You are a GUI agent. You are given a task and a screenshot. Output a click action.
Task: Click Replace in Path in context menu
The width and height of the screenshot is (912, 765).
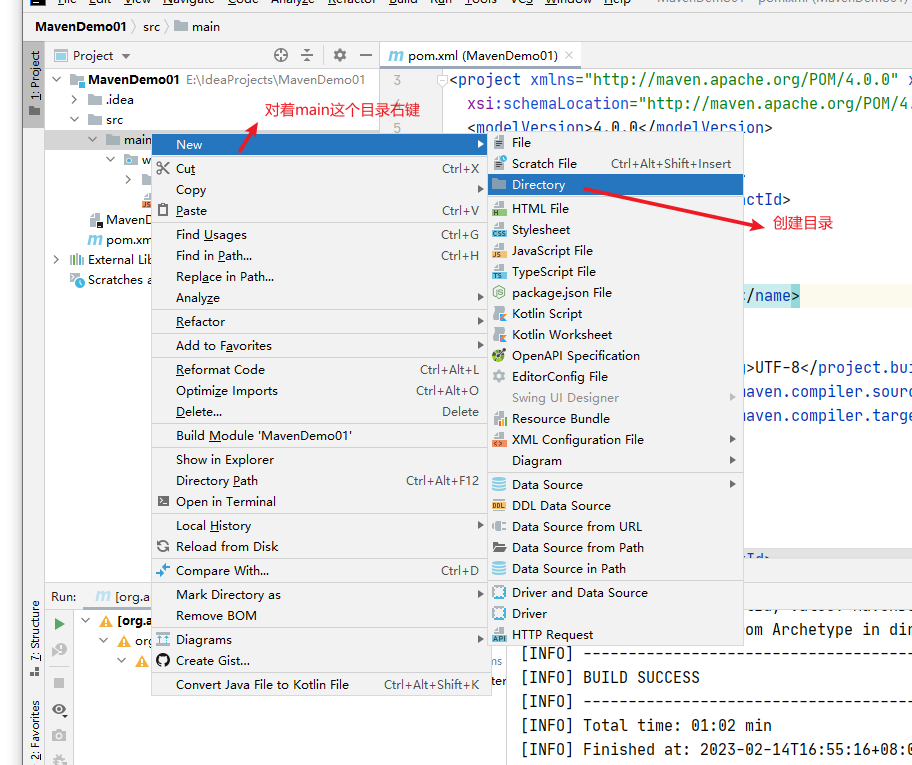pyautogui.click(x=319, y=276)
